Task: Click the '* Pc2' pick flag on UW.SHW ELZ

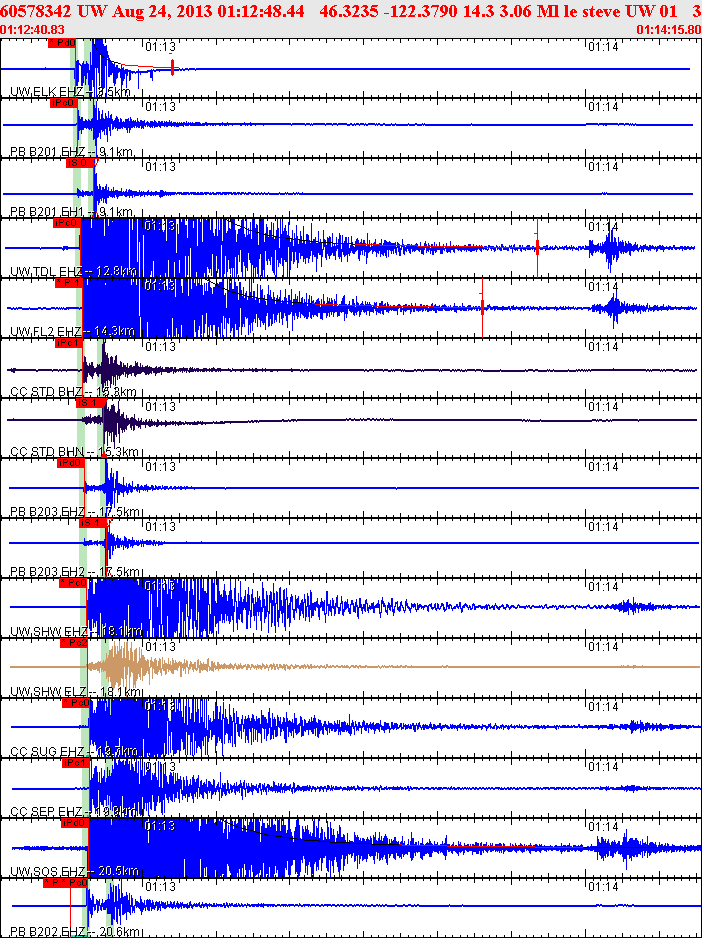Action: [x=74, y=642]
